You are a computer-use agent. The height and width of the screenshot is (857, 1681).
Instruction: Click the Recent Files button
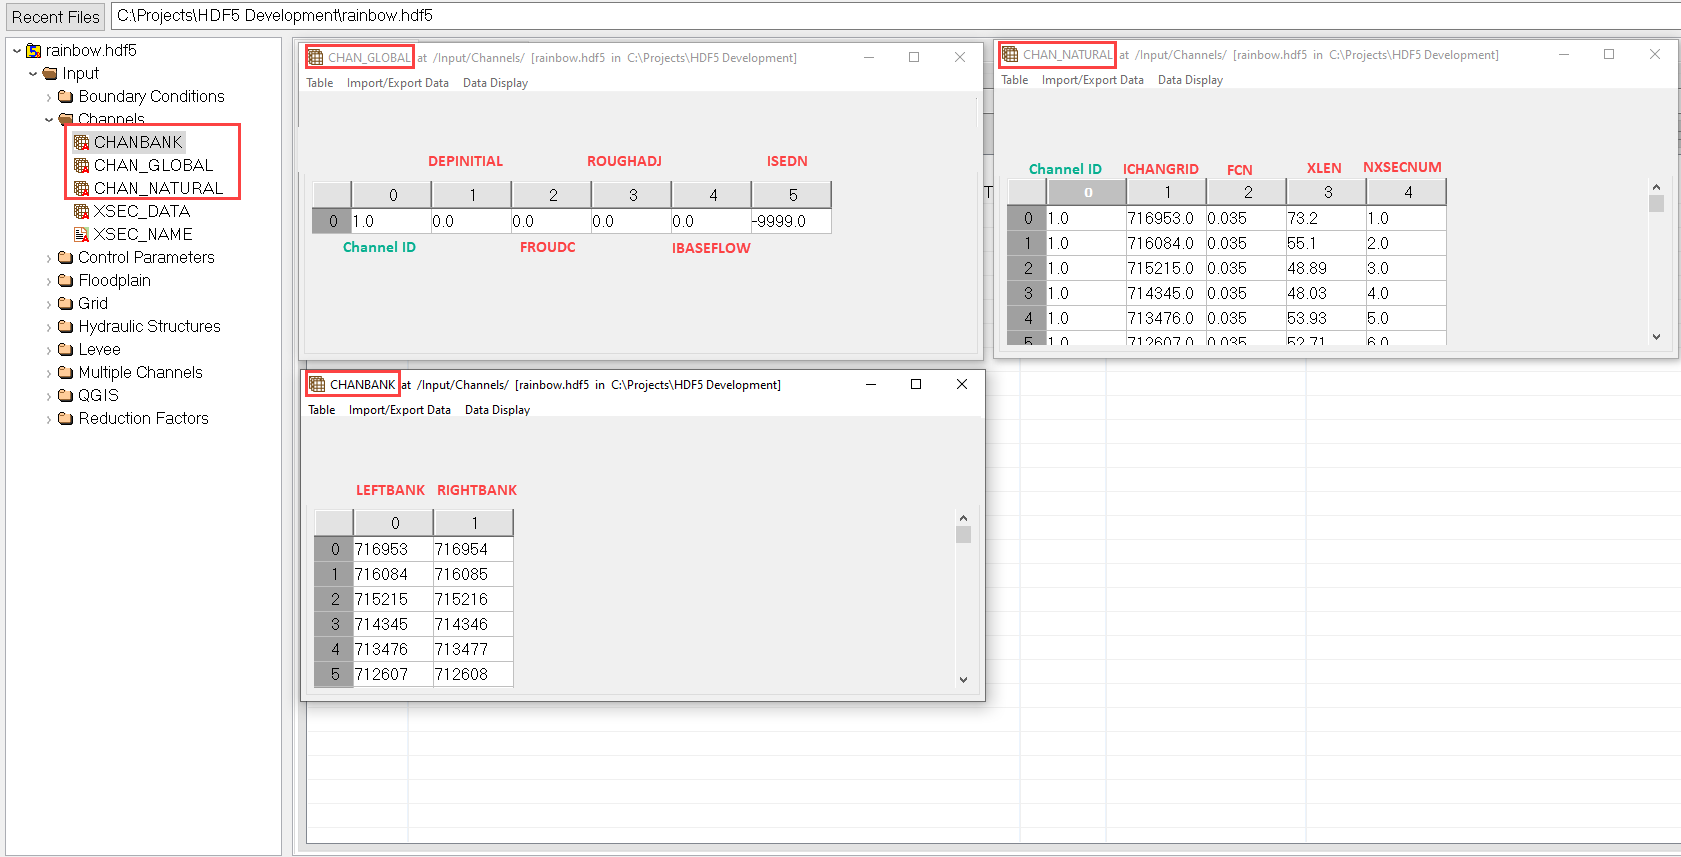click(x=56, y=17)
